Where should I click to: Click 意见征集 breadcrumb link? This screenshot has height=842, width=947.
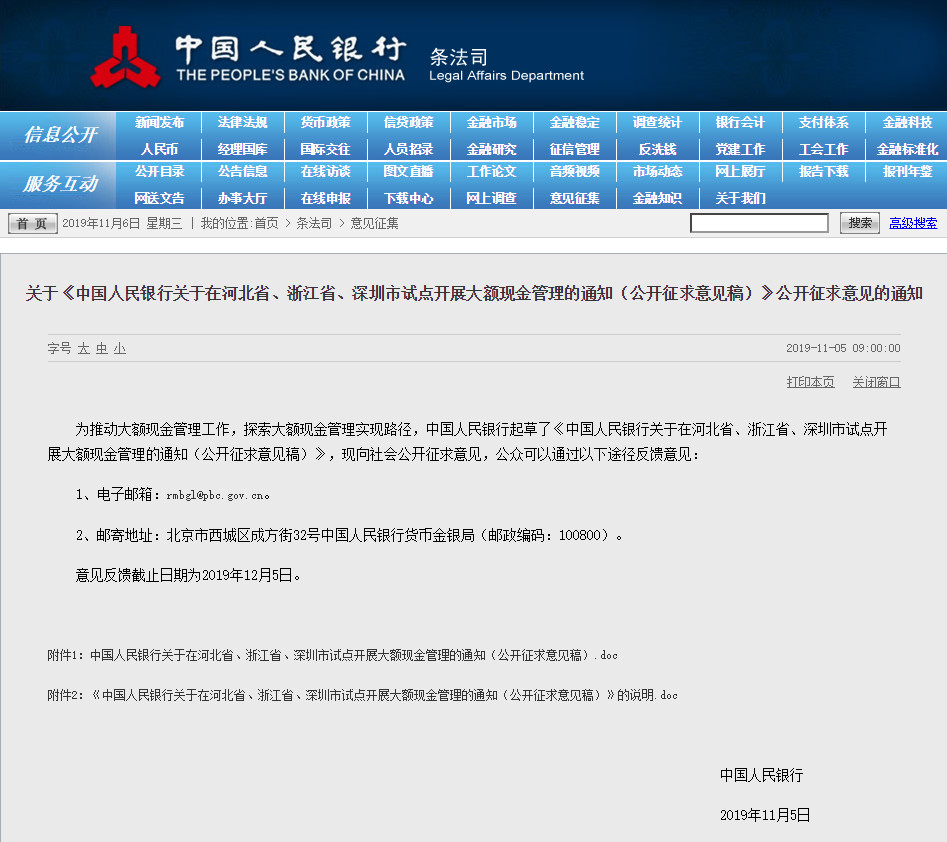pyautogui.click(x=374, y=223)
